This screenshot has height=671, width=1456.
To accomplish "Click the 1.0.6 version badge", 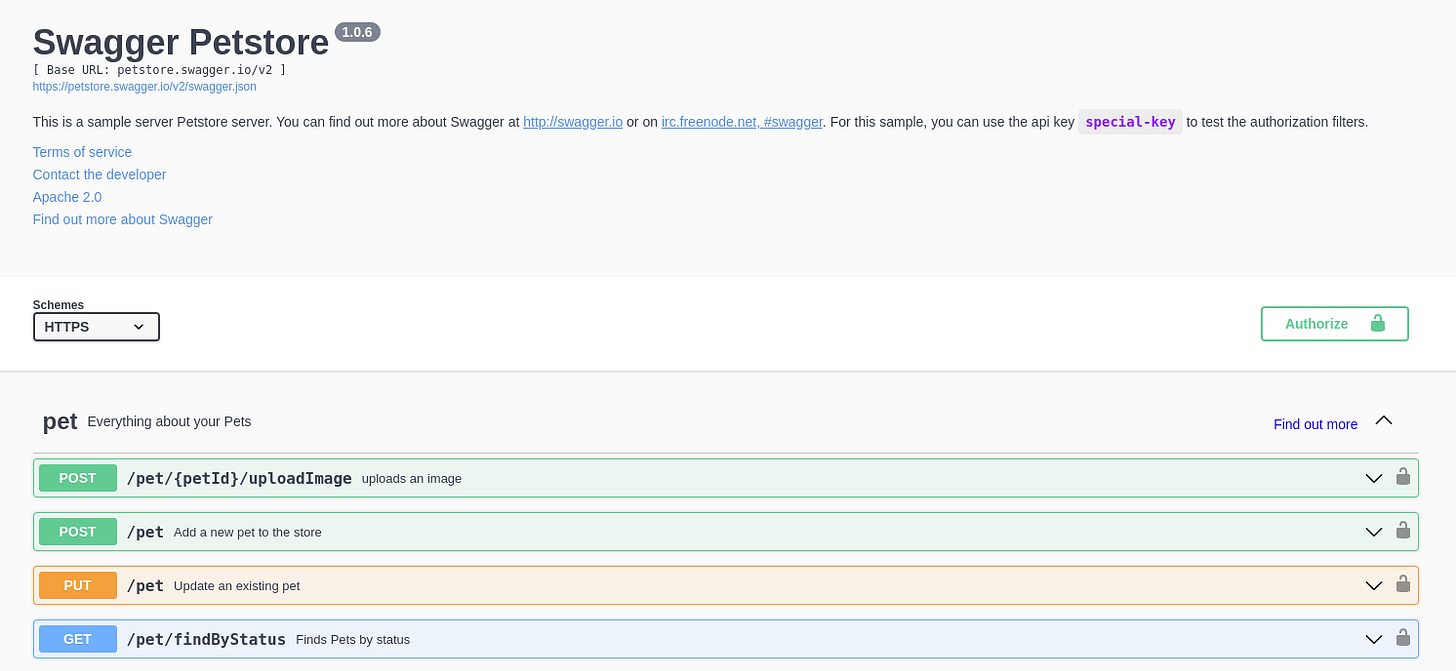I will pos(357,31).
